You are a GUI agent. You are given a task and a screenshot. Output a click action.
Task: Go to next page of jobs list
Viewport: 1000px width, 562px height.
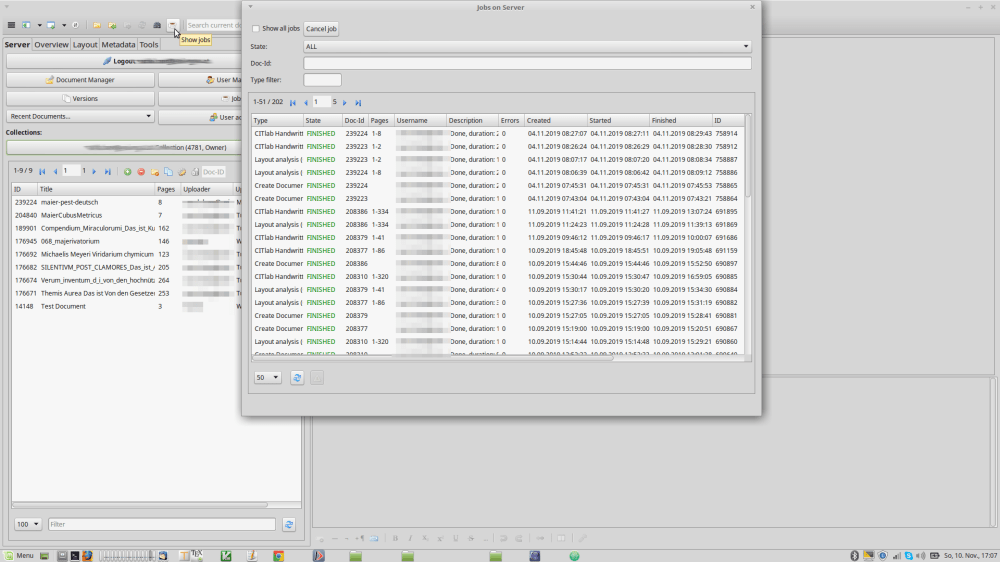[345, 102]
